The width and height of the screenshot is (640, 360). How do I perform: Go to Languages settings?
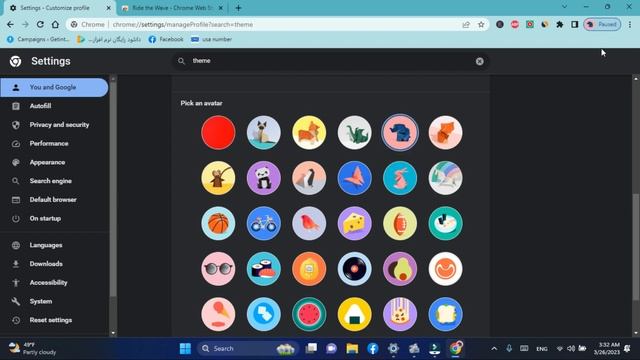pyautogui.click(x=54, y=245)
